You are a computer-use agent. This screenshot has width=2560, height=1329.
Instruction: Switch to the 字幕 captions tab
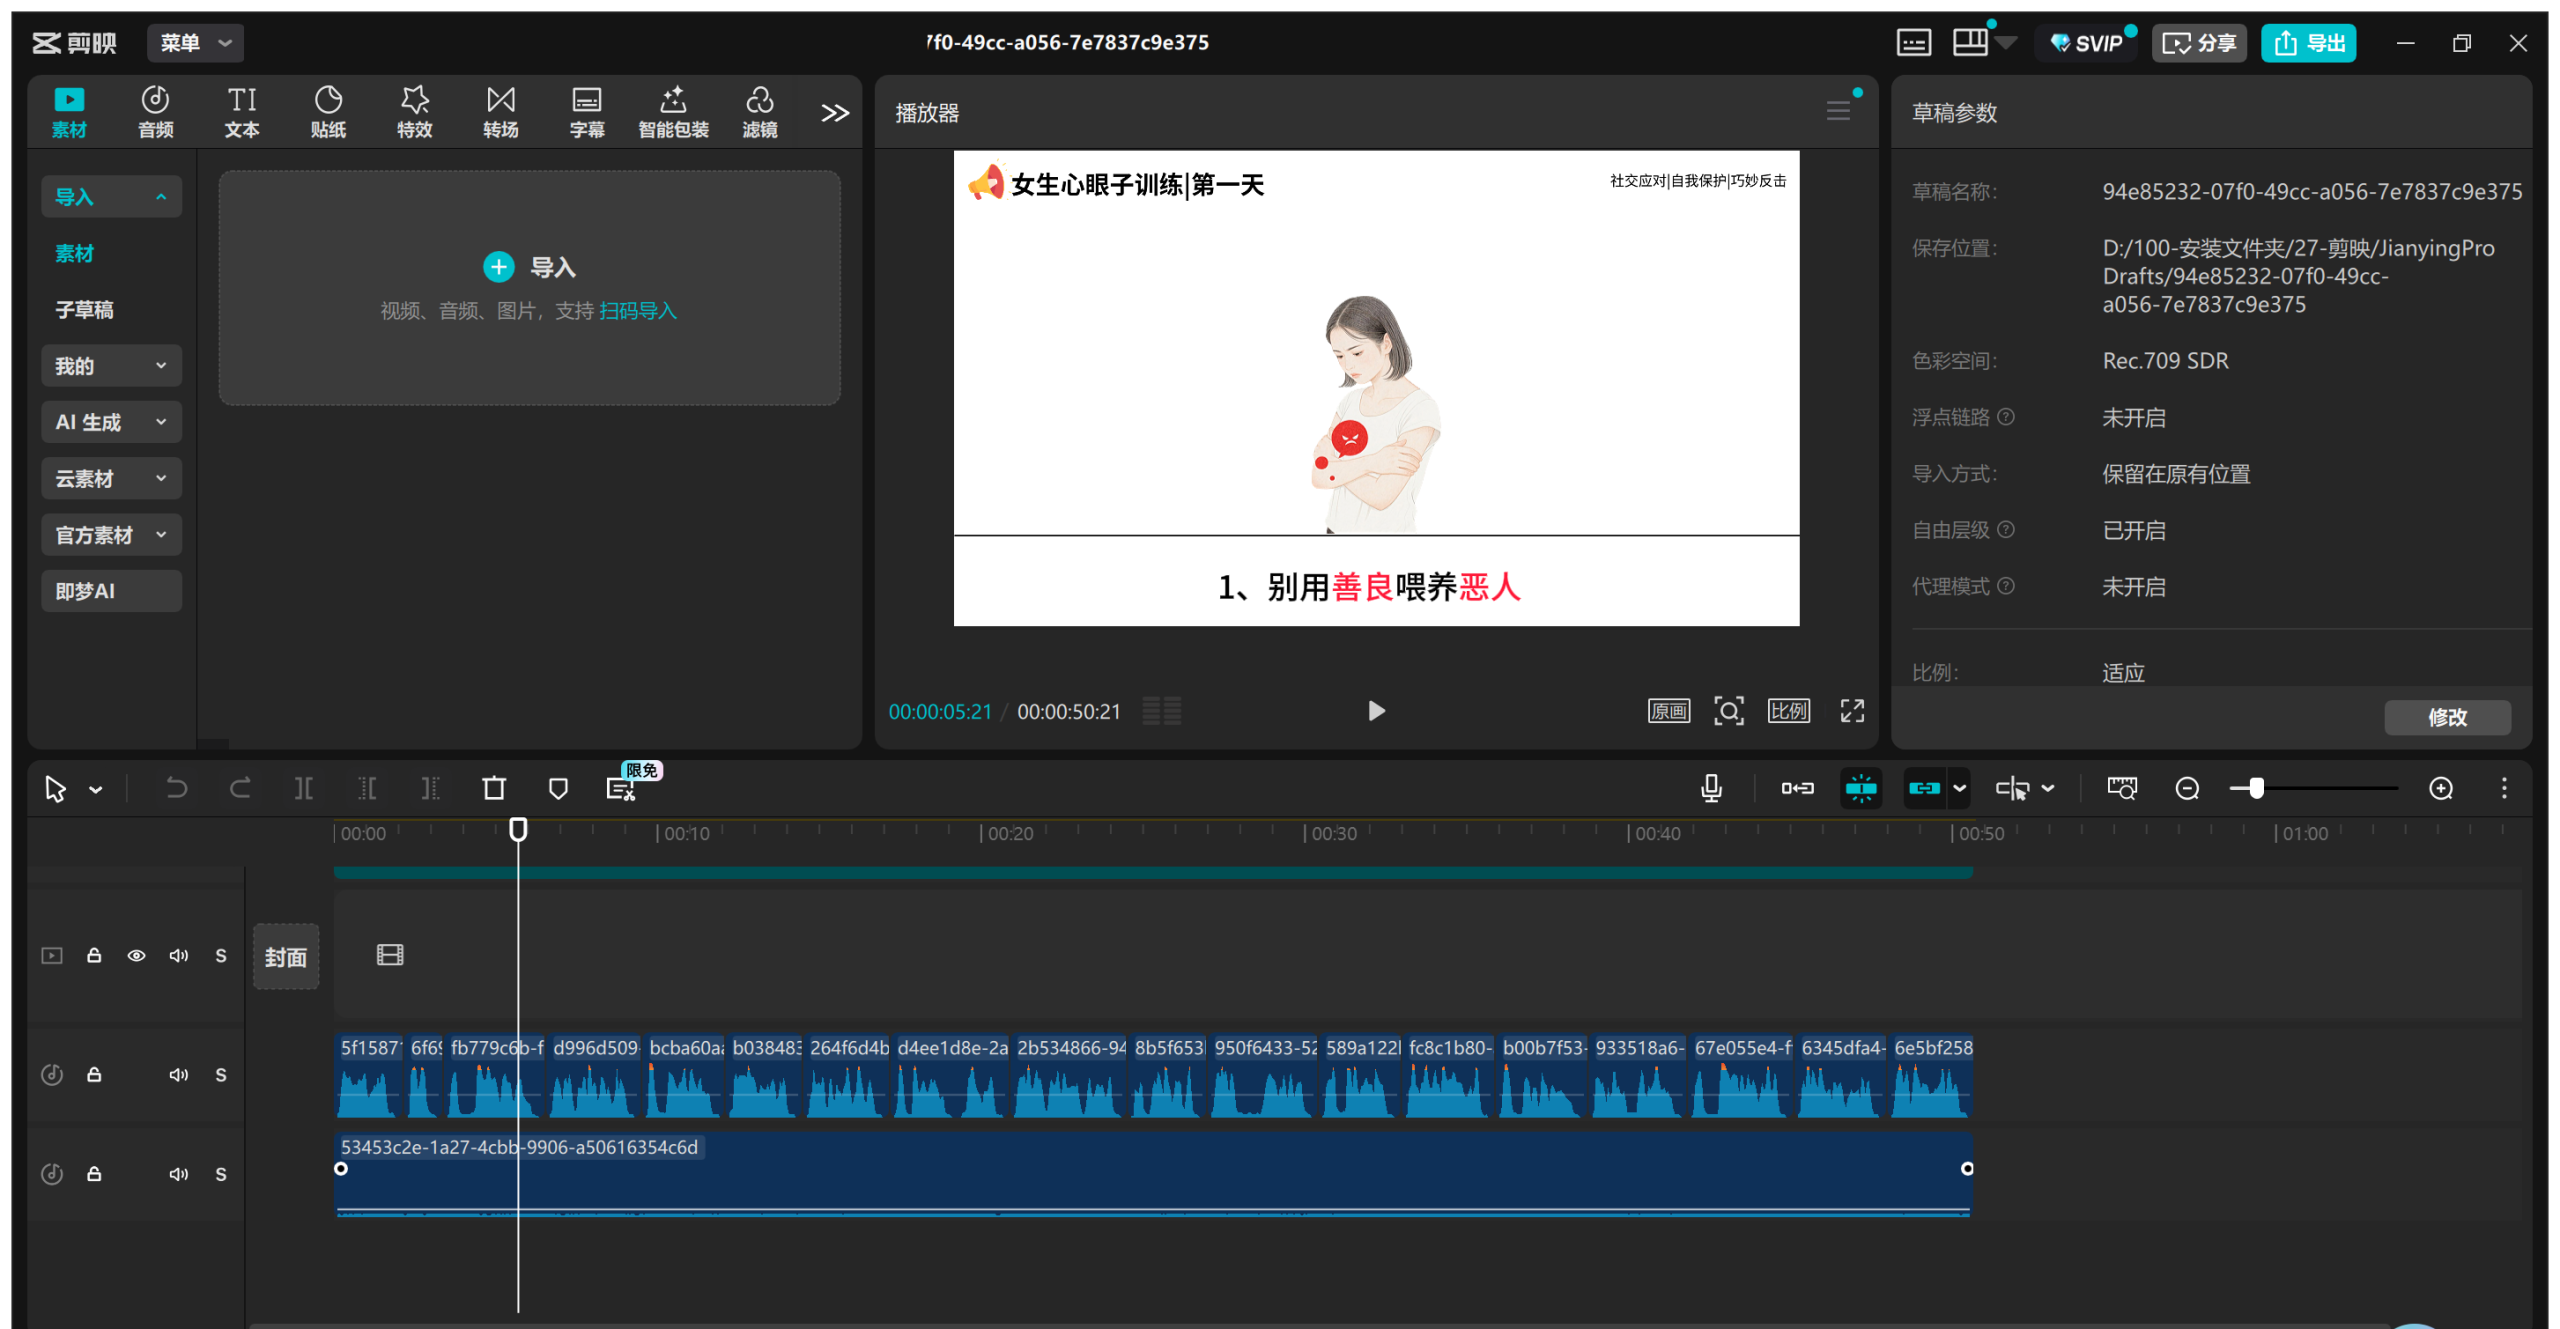click(x=586, y=111)
